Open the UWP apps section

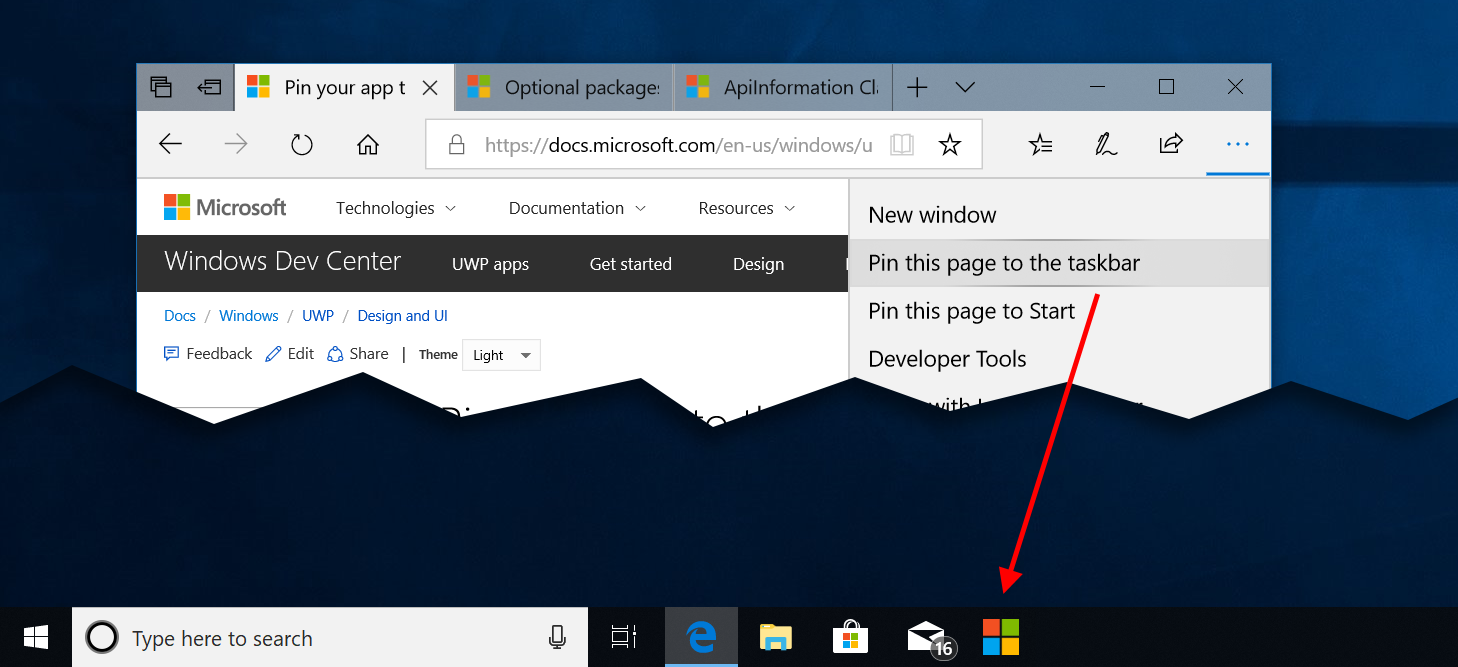tap(490, 264)
